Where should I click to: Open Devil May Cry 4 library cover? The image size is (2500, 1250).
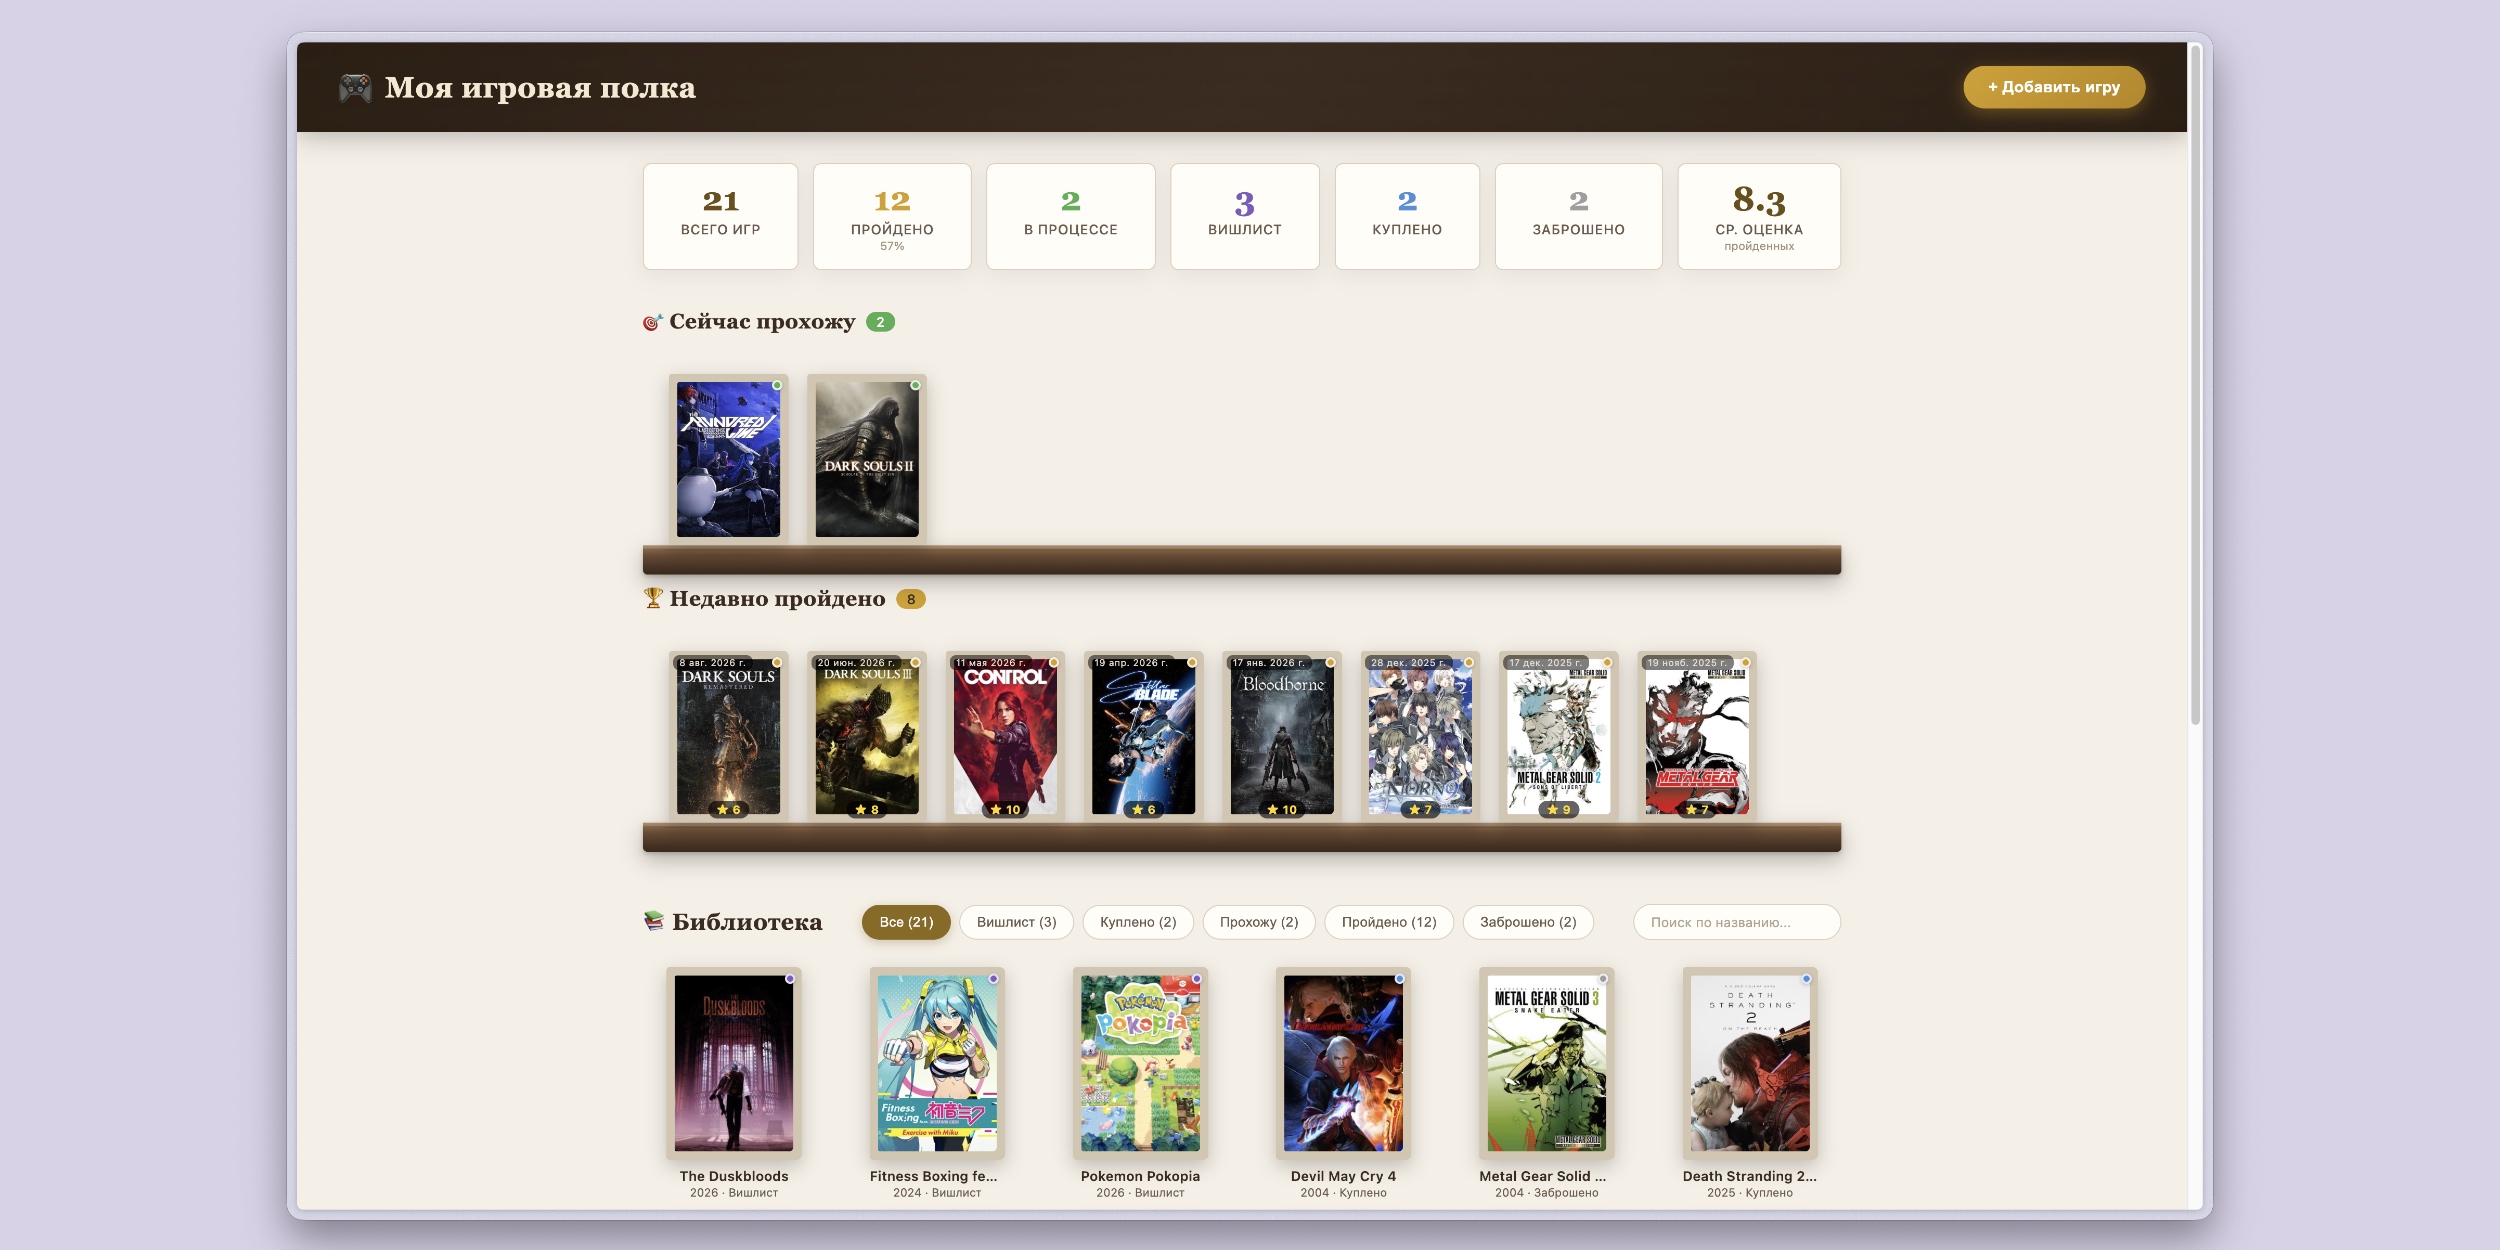1343,1063
